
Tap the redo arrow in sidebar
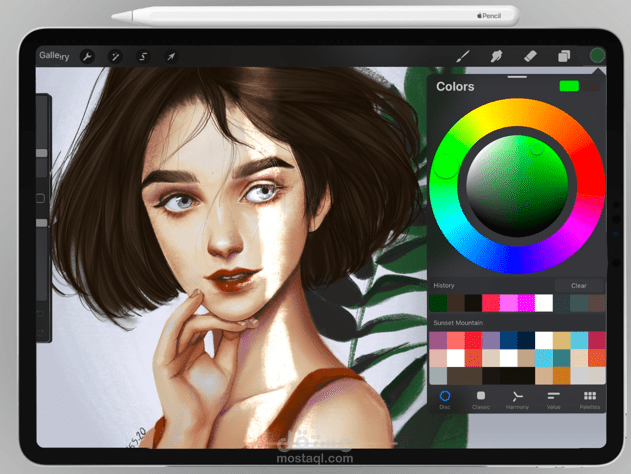[40, 332]
